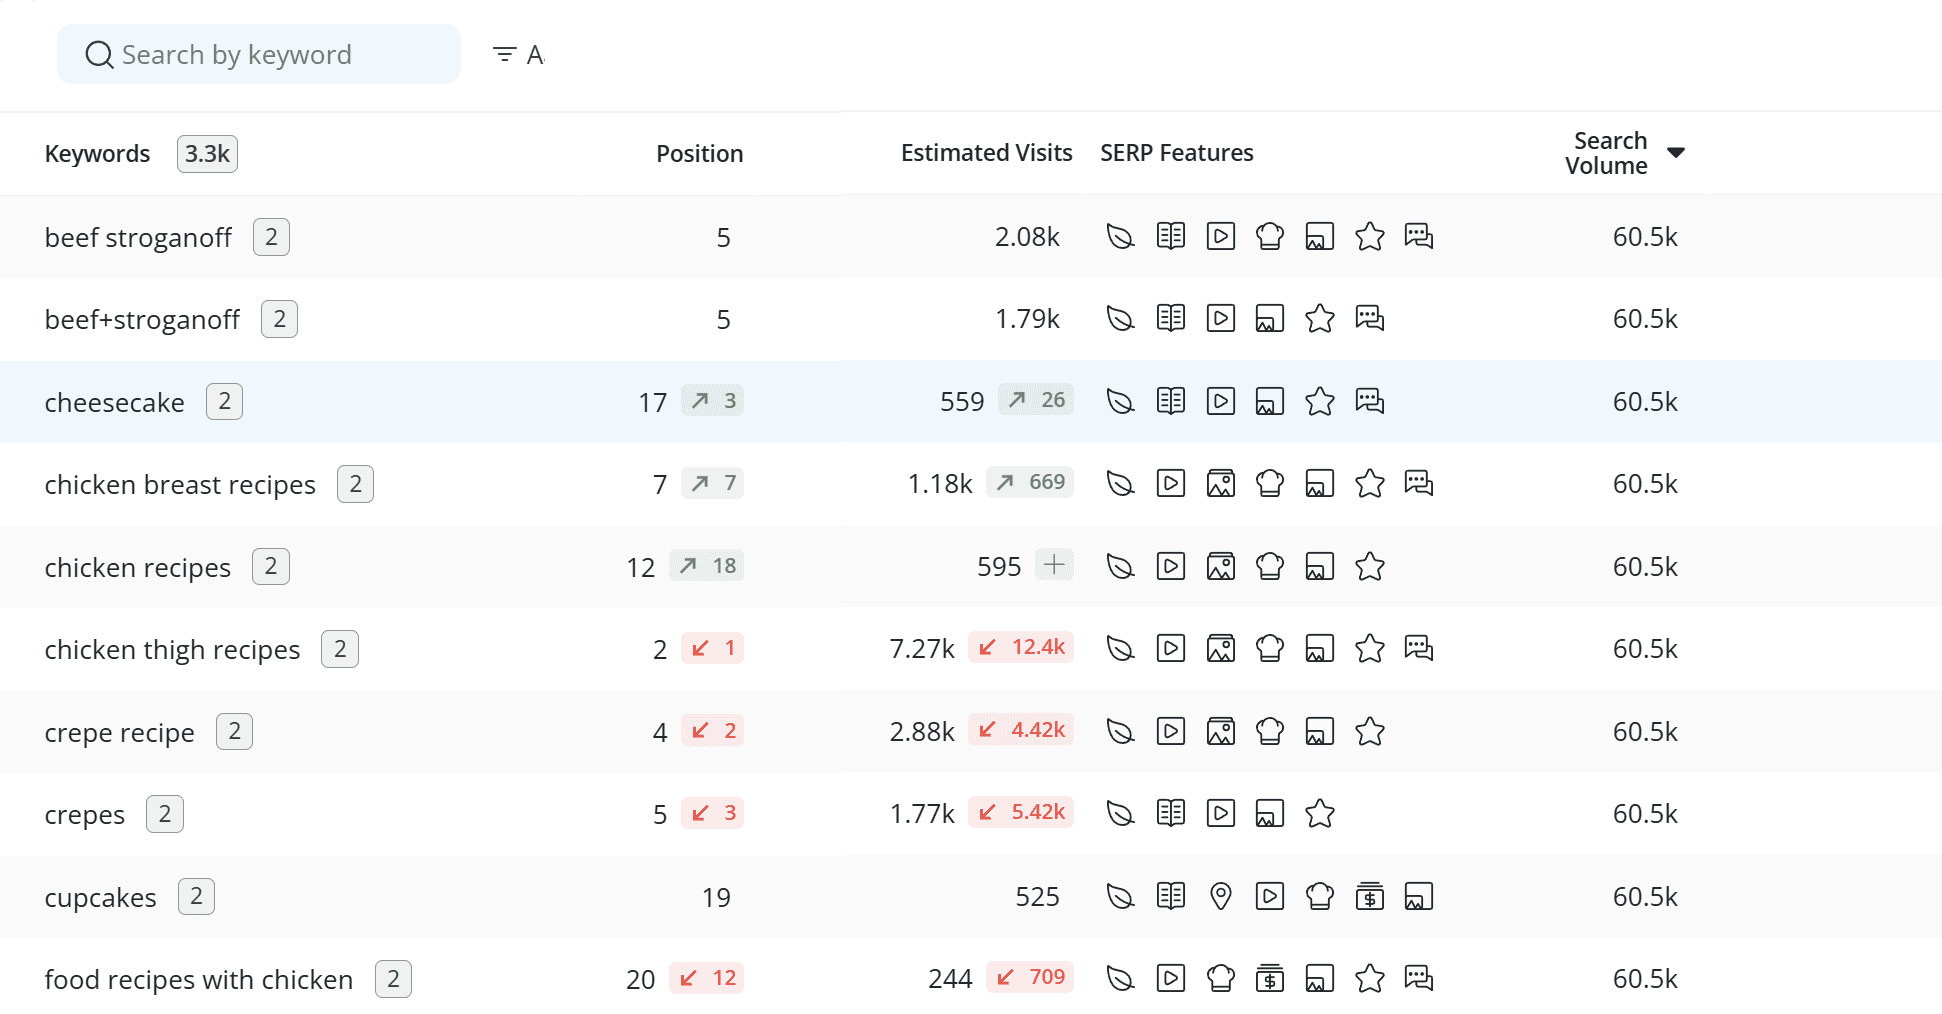Click the chef hat icon for beef stroganoff

[1270, 236]
